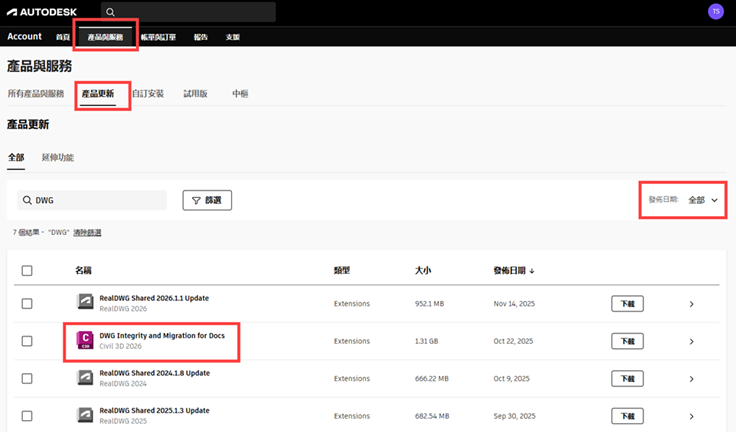Expand details chevron for RealDWG Shared 2025.1.3
The width and height of the screenshot is (736, 432).
tap(691, 417)
